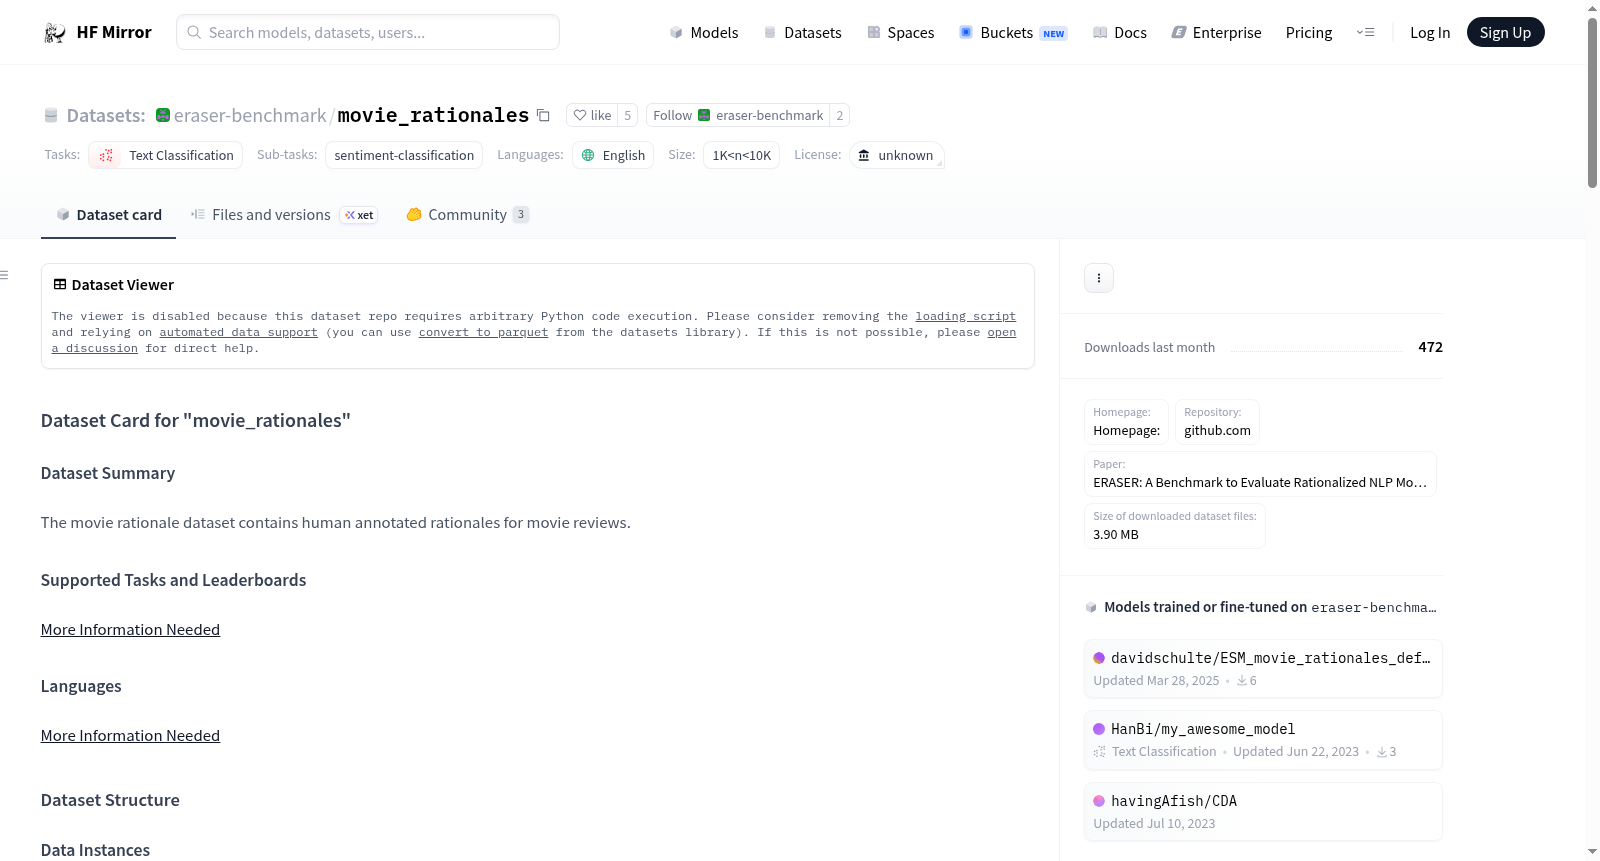Screen dimensions: 1600x861
Task: Click the Data Instances heading
Action: pyautogui.click(x=95, y=850)
